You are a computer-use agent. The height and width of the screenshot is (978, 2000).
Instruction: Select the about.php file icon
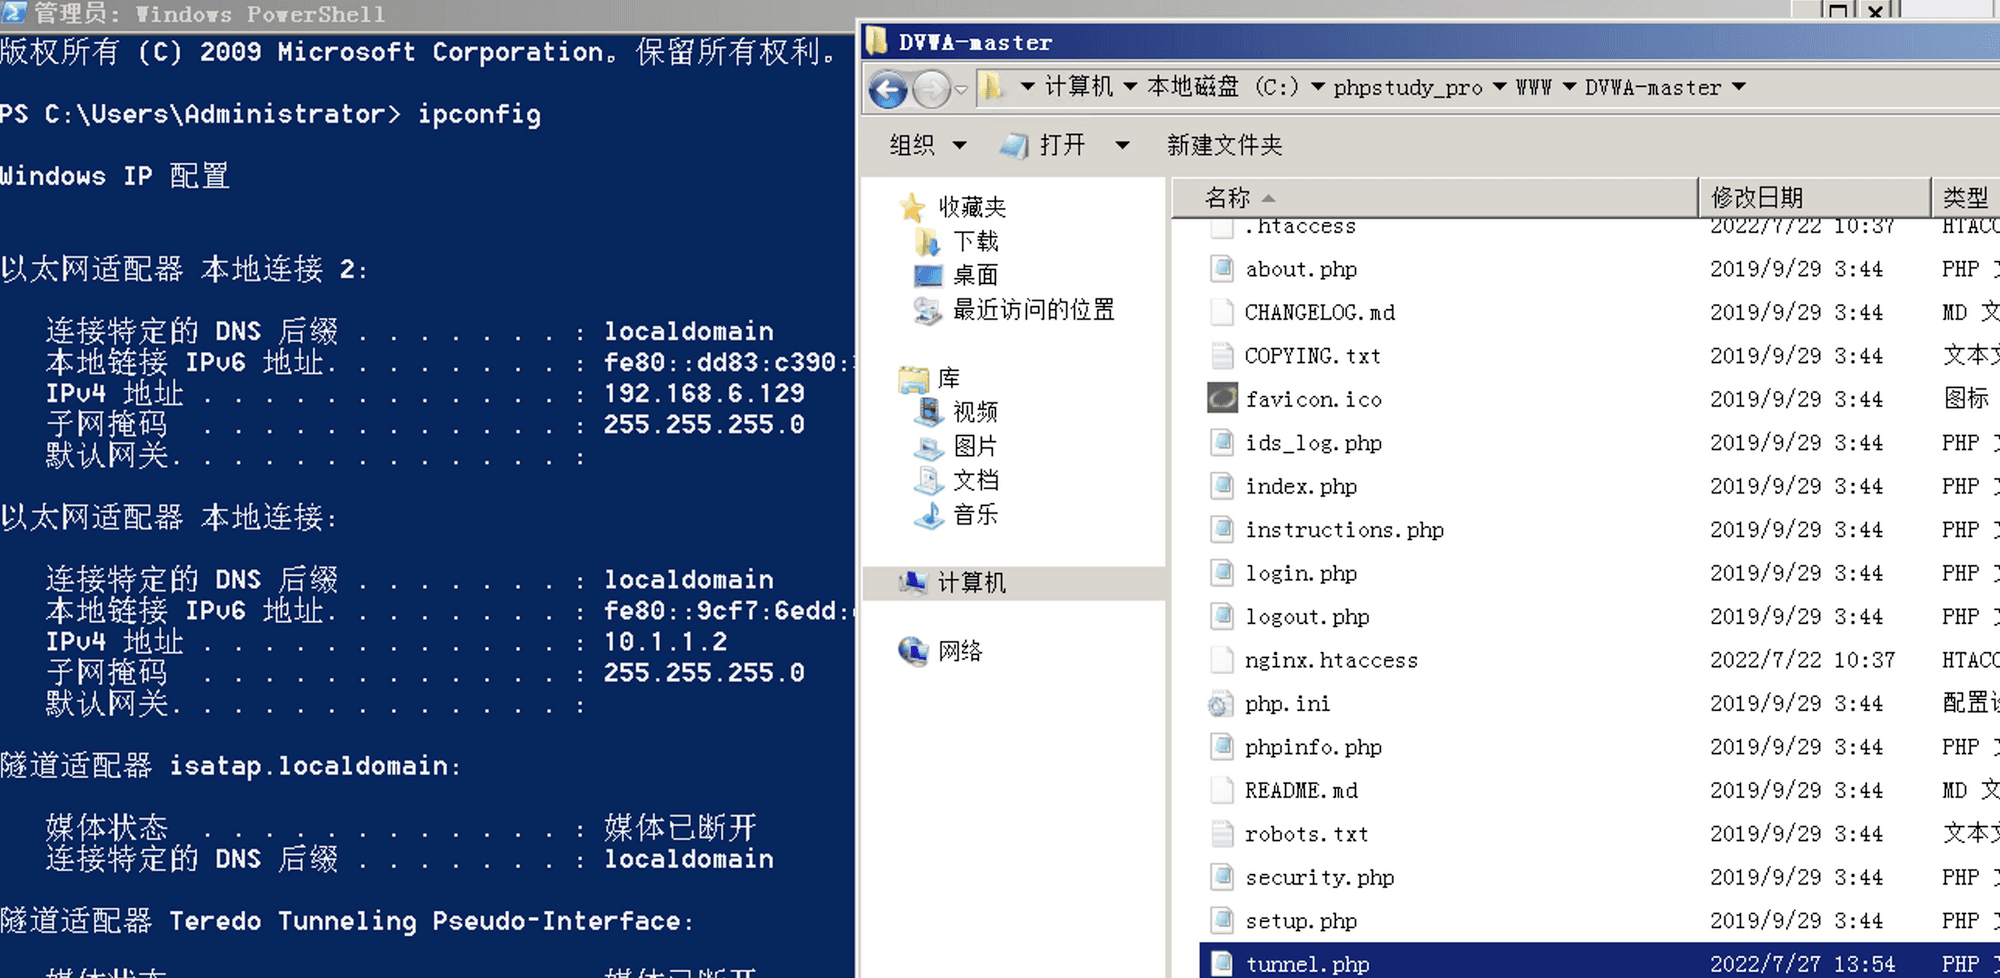pyautogui.click(x=1221, y=269)
